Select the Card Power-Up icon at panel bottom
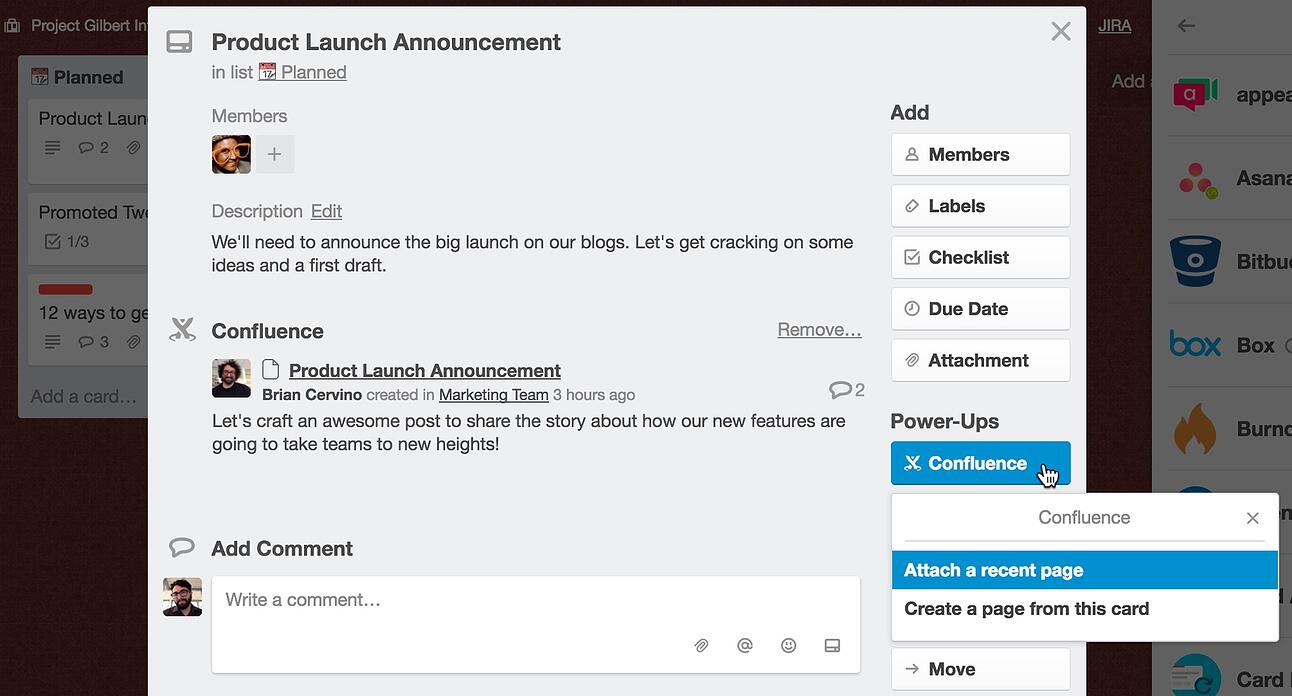The image size is (1292, 696). [x=1196, y=676]
